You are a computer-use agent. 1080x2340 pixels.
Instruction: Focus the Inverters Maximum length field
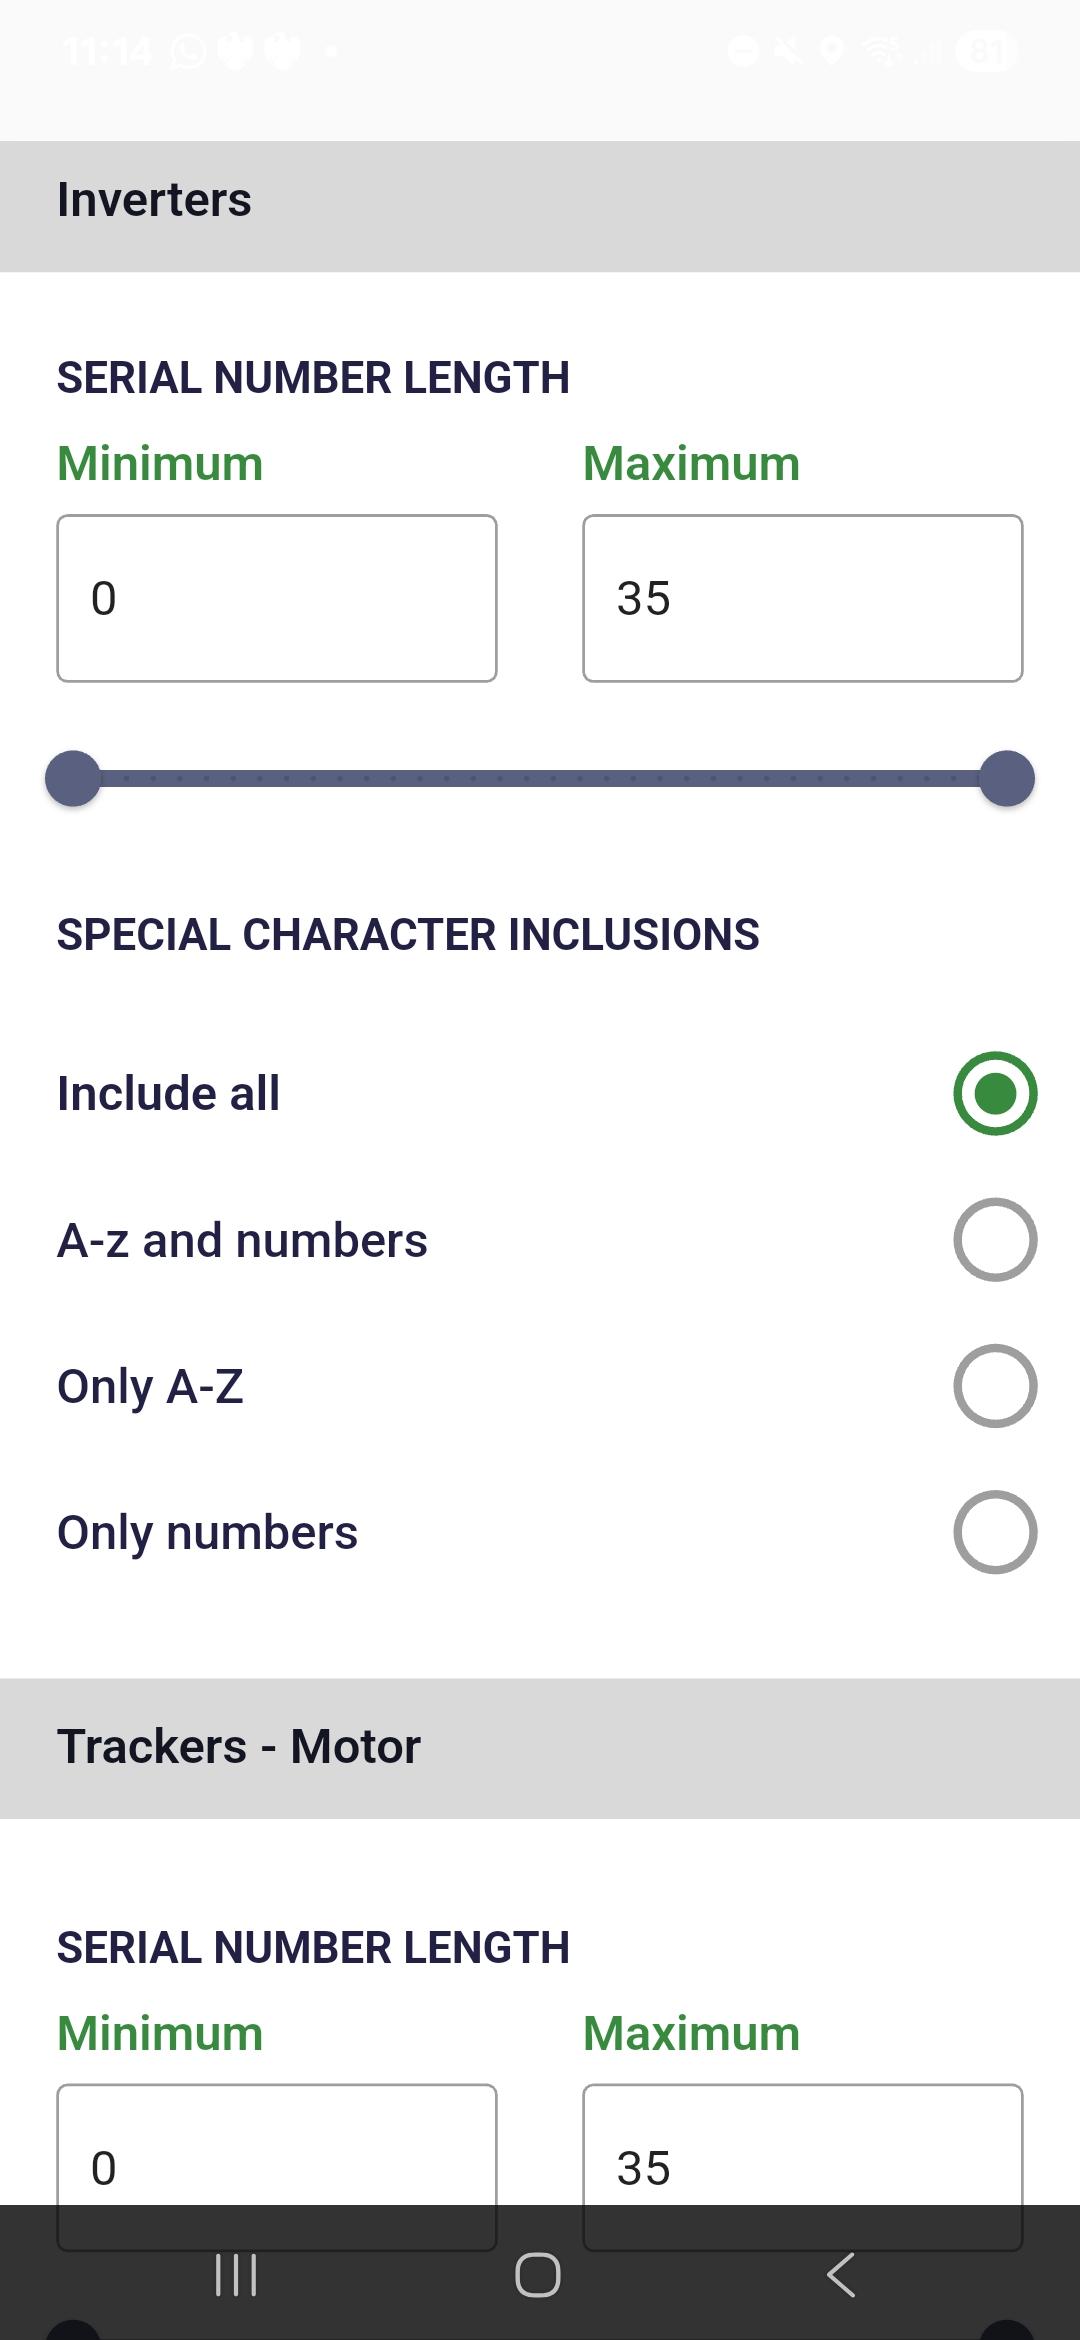tap(802, 598)
